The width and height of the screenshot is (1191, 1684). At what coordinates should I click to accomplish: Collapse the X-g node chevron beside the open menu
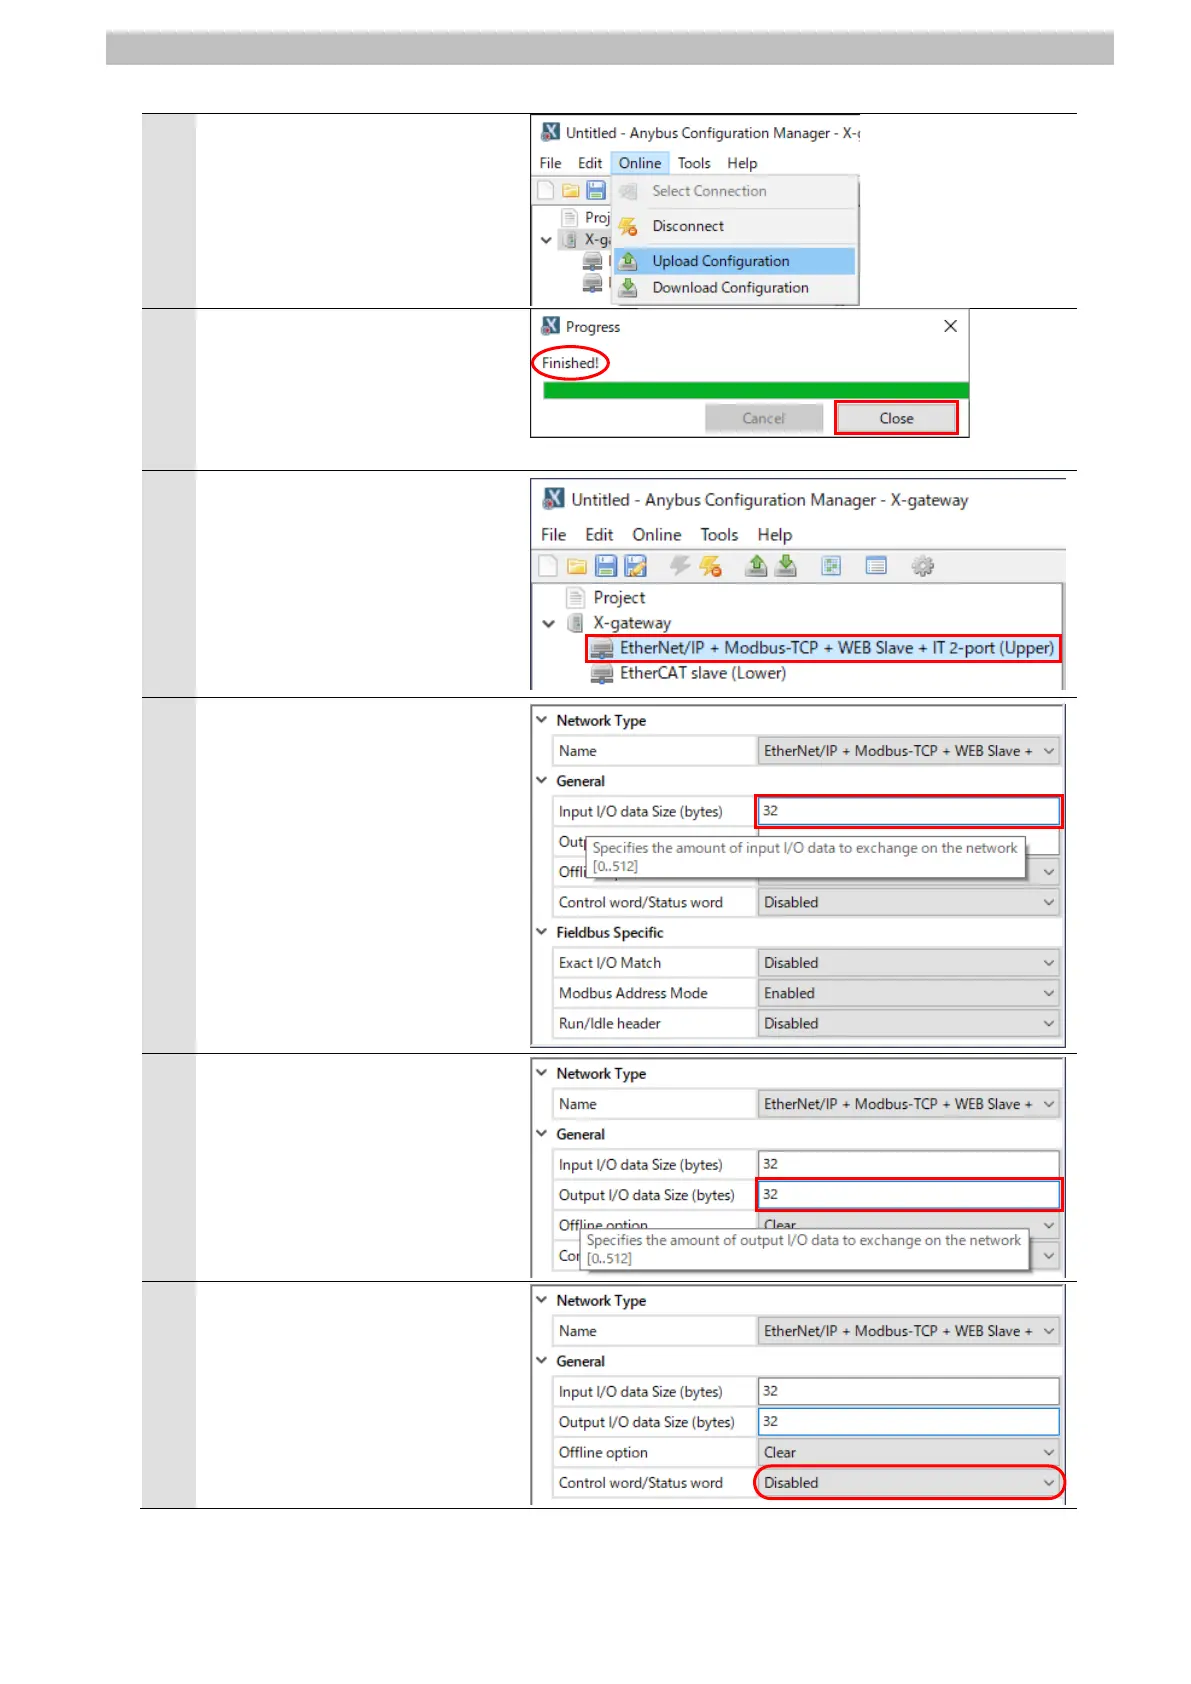coord(546,240)
